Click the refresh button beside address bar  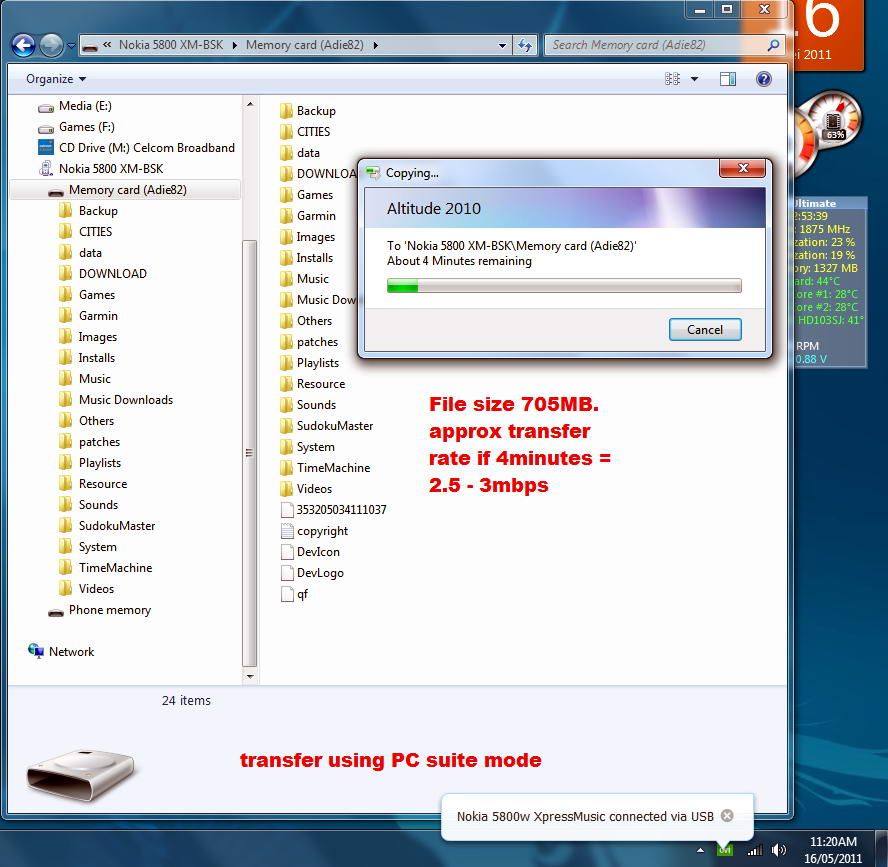click(x=526, y=45)
